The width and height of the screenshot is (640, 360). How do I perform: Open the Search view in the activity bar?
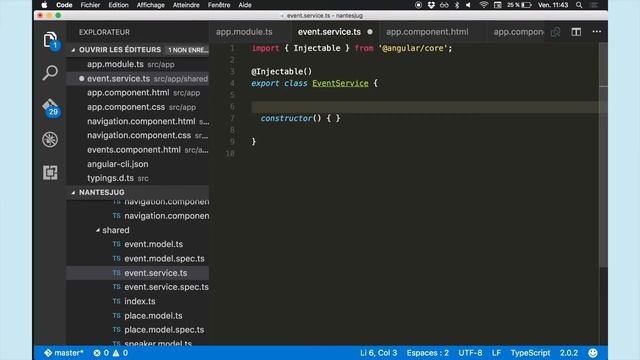pyautogui.click(x=50, y=73)
